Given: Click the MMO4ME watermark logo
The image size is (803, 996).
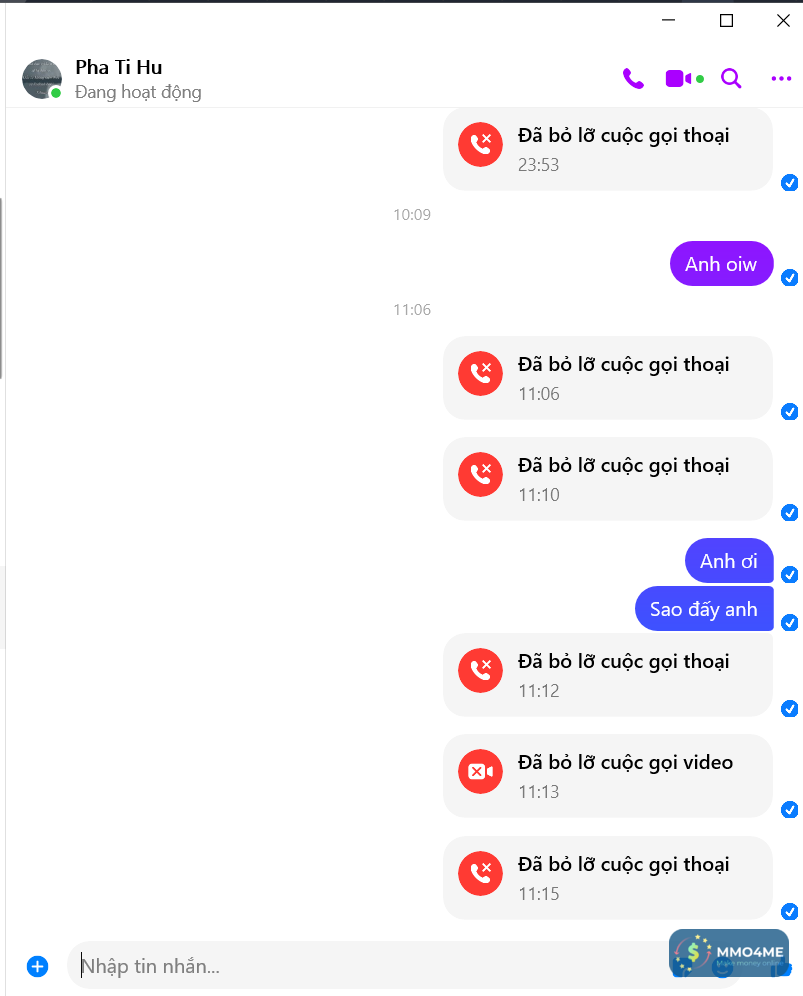Looking at the screenshot, I should click(x=729, y=952).
